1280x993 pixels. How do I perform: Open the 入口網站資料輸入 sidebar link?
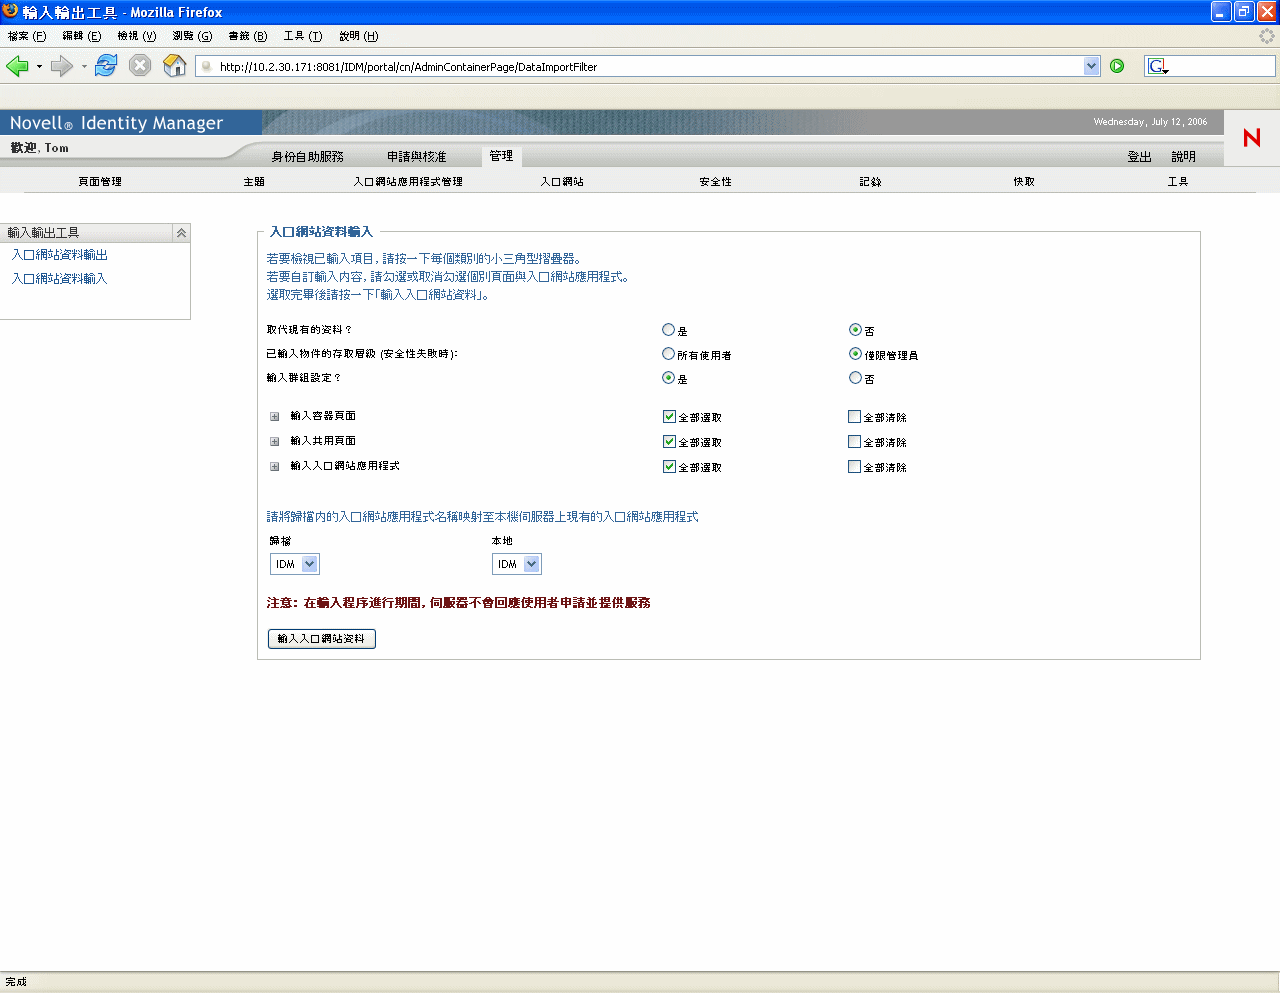coord(59,279)
